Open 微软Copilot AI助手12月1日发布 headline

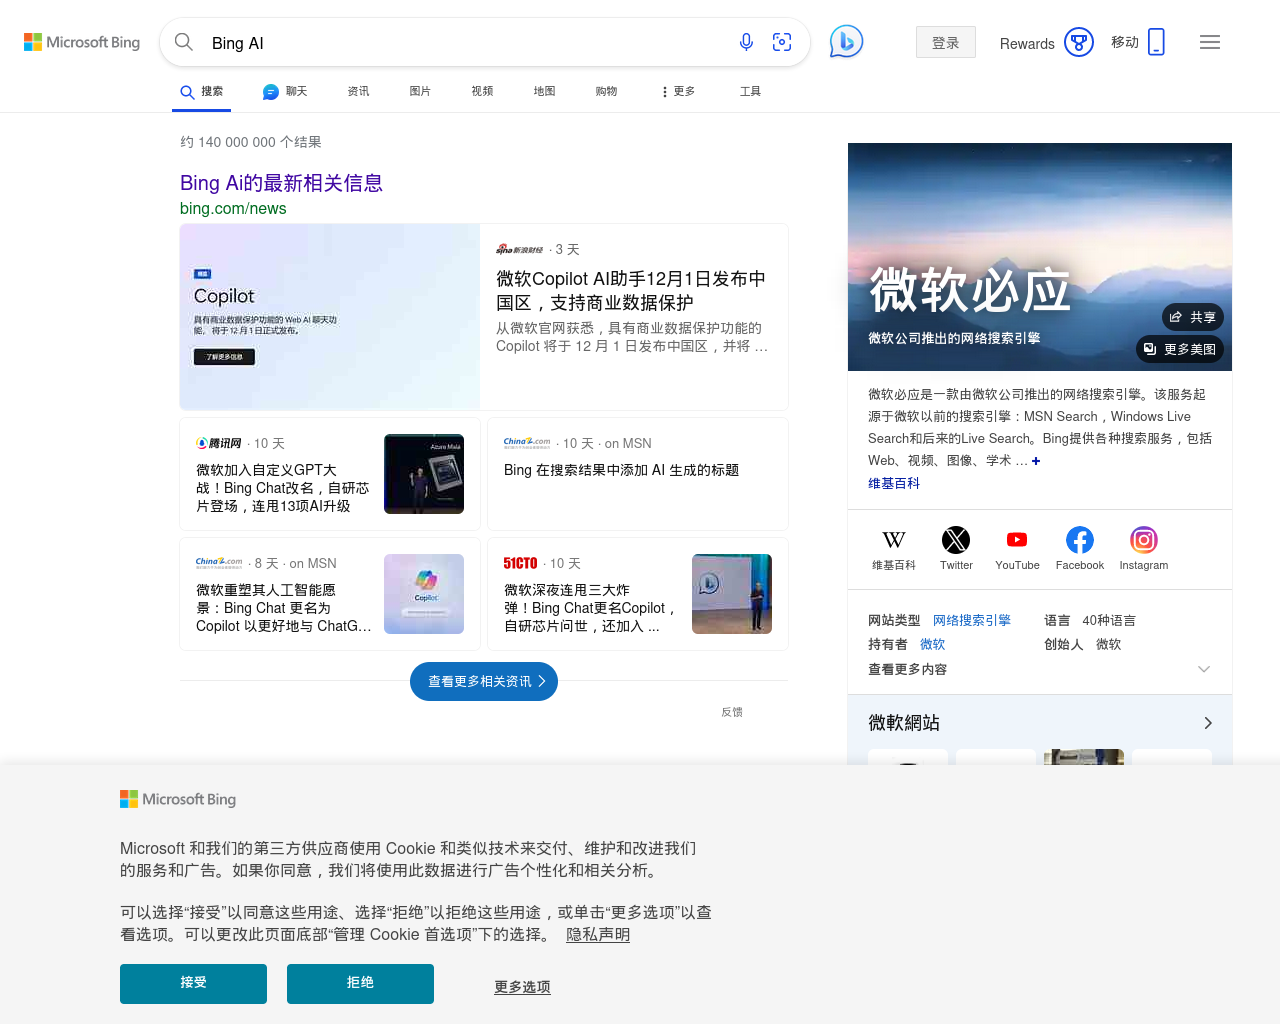[x=631, y=290]
